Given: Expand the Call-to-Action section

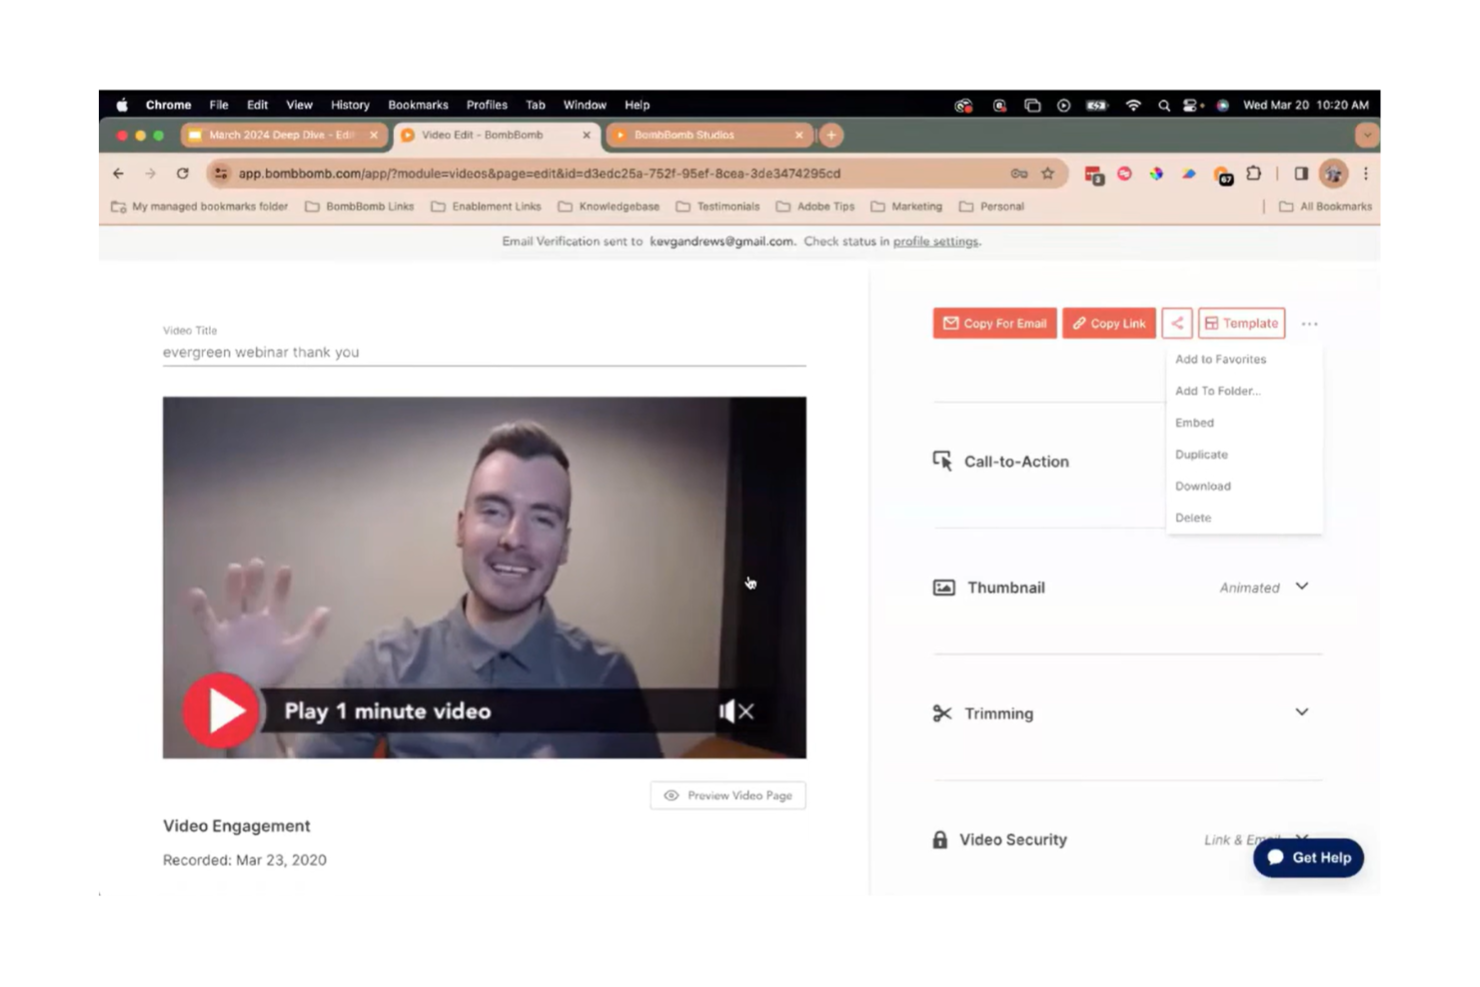Looking at the screenshot, I should (1015, 461).
